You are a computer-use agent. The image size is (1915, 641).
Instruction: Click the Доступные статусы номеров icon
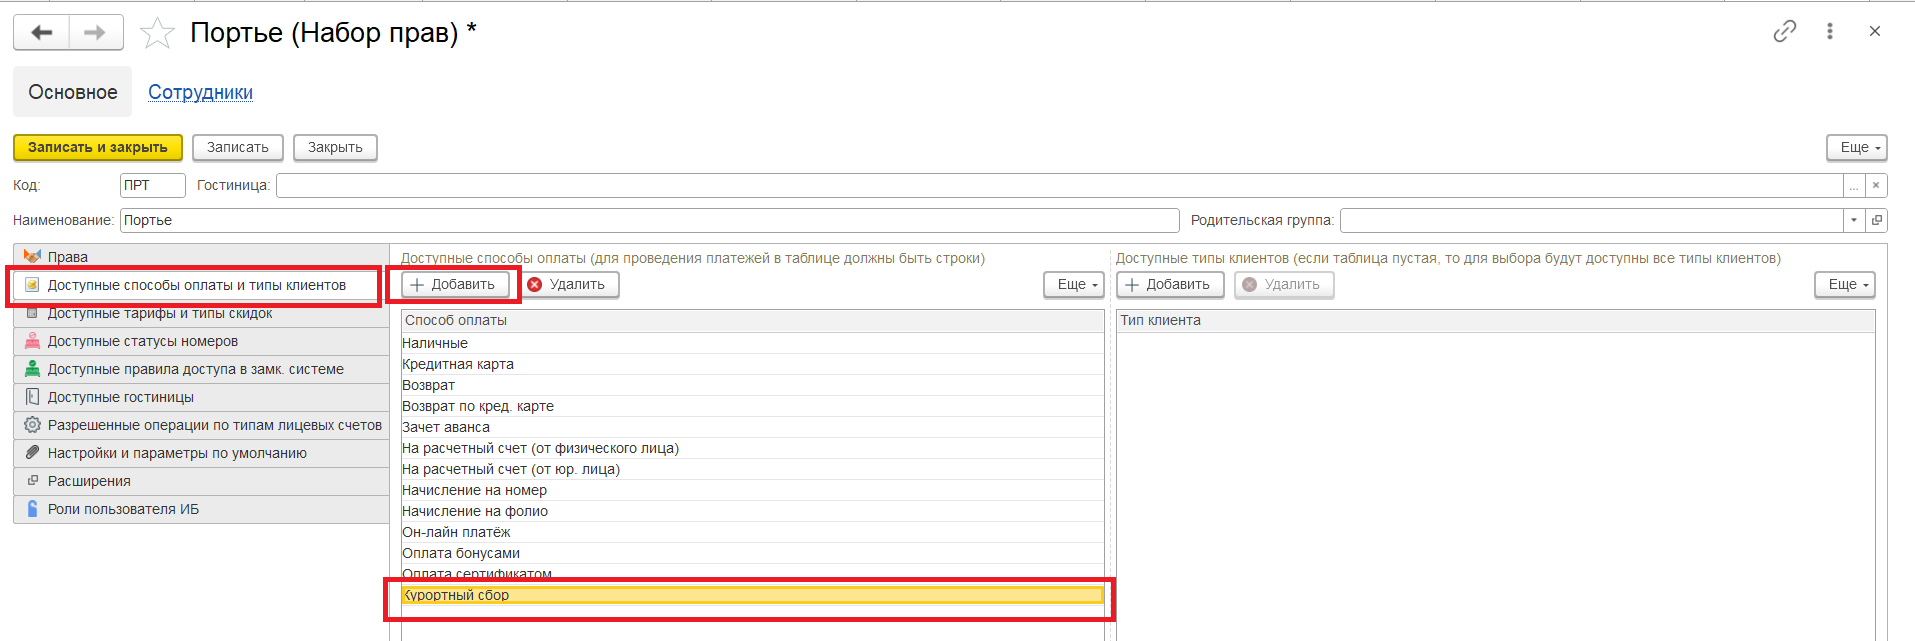pyautogui.click(x=32, y=341)
